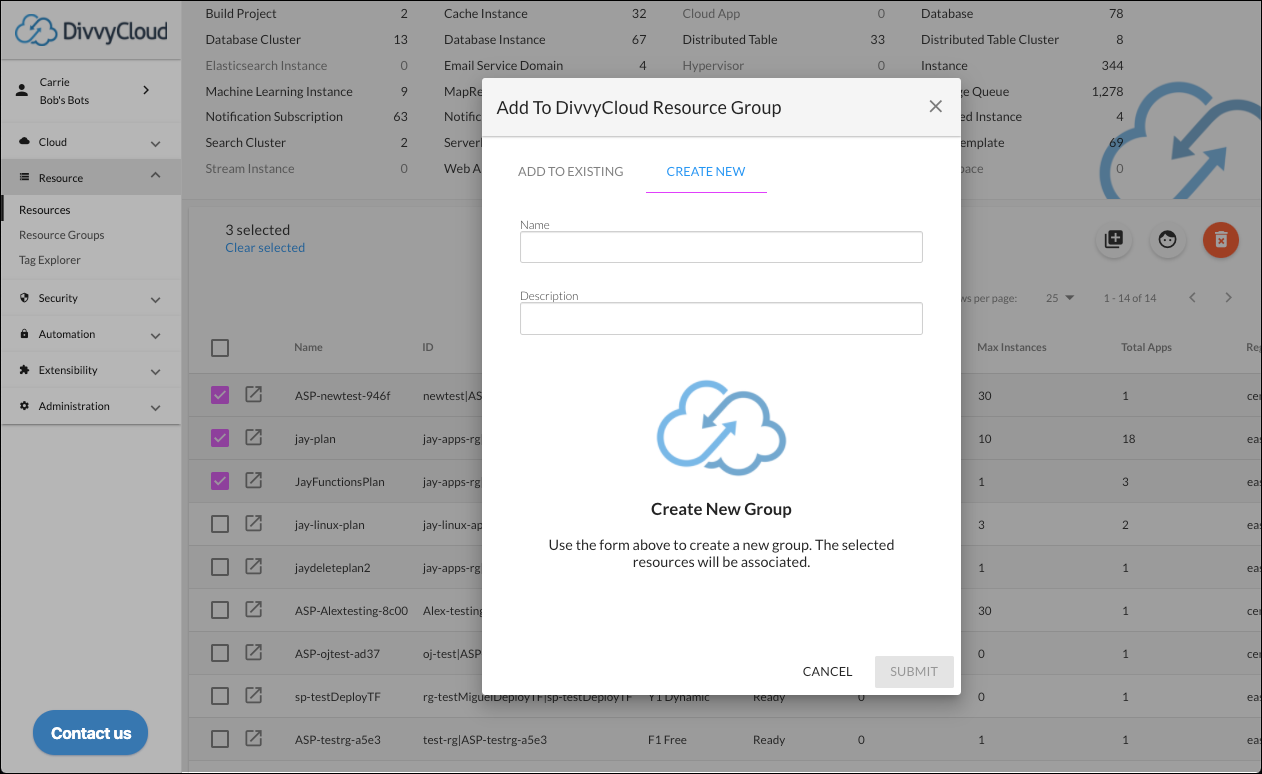Focus the Description input field
This screenshot has height=774, width=1262.
(721, 318)
